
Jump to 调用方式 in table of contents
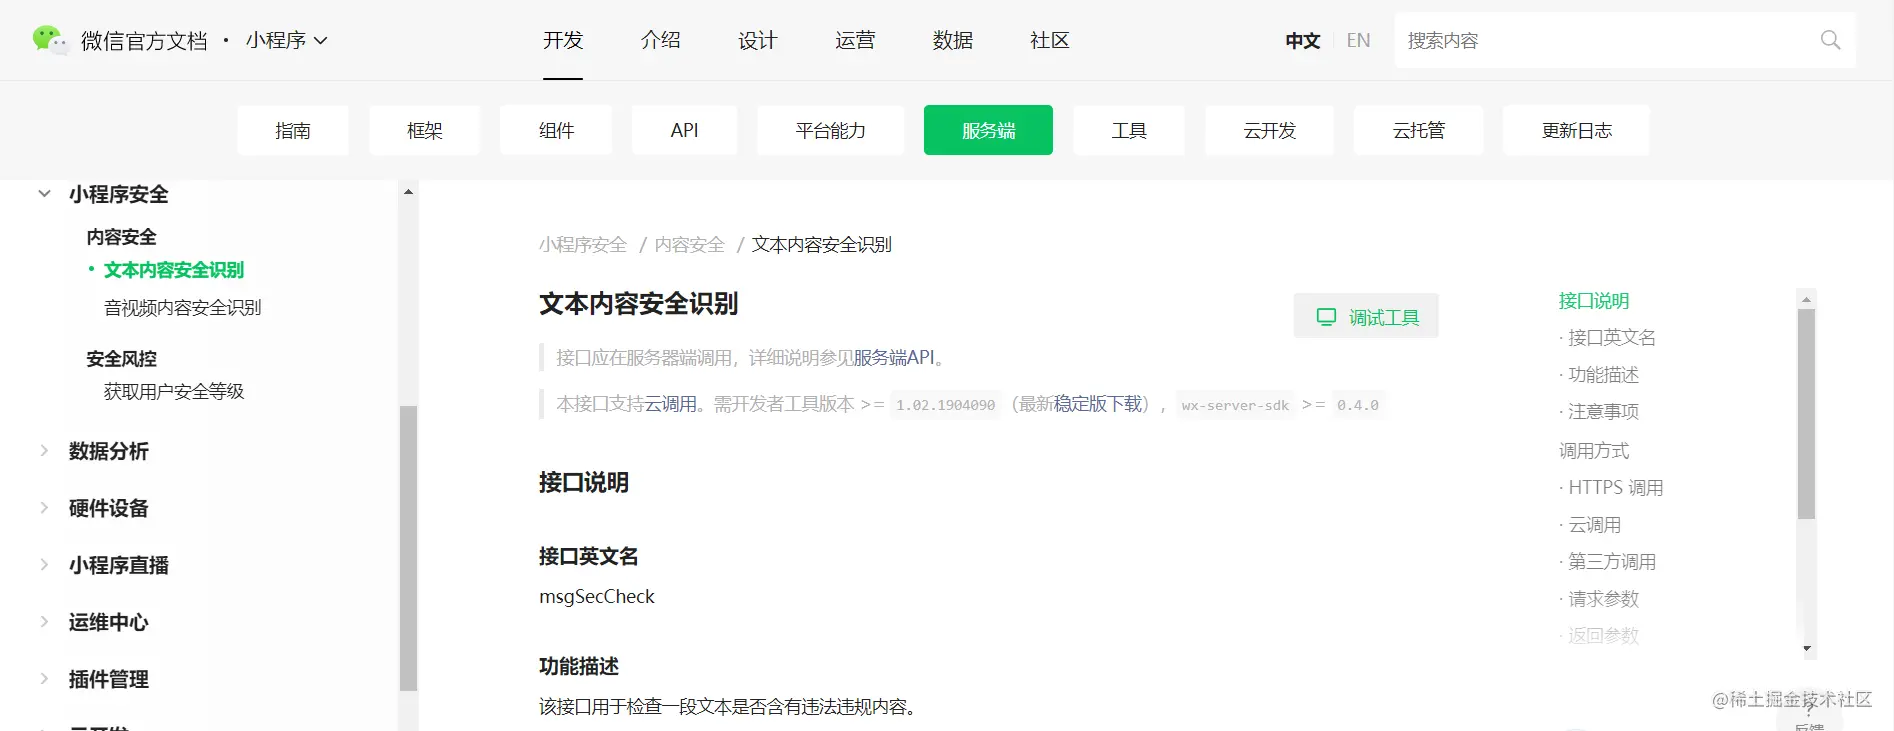click(x=1594, y=451)
